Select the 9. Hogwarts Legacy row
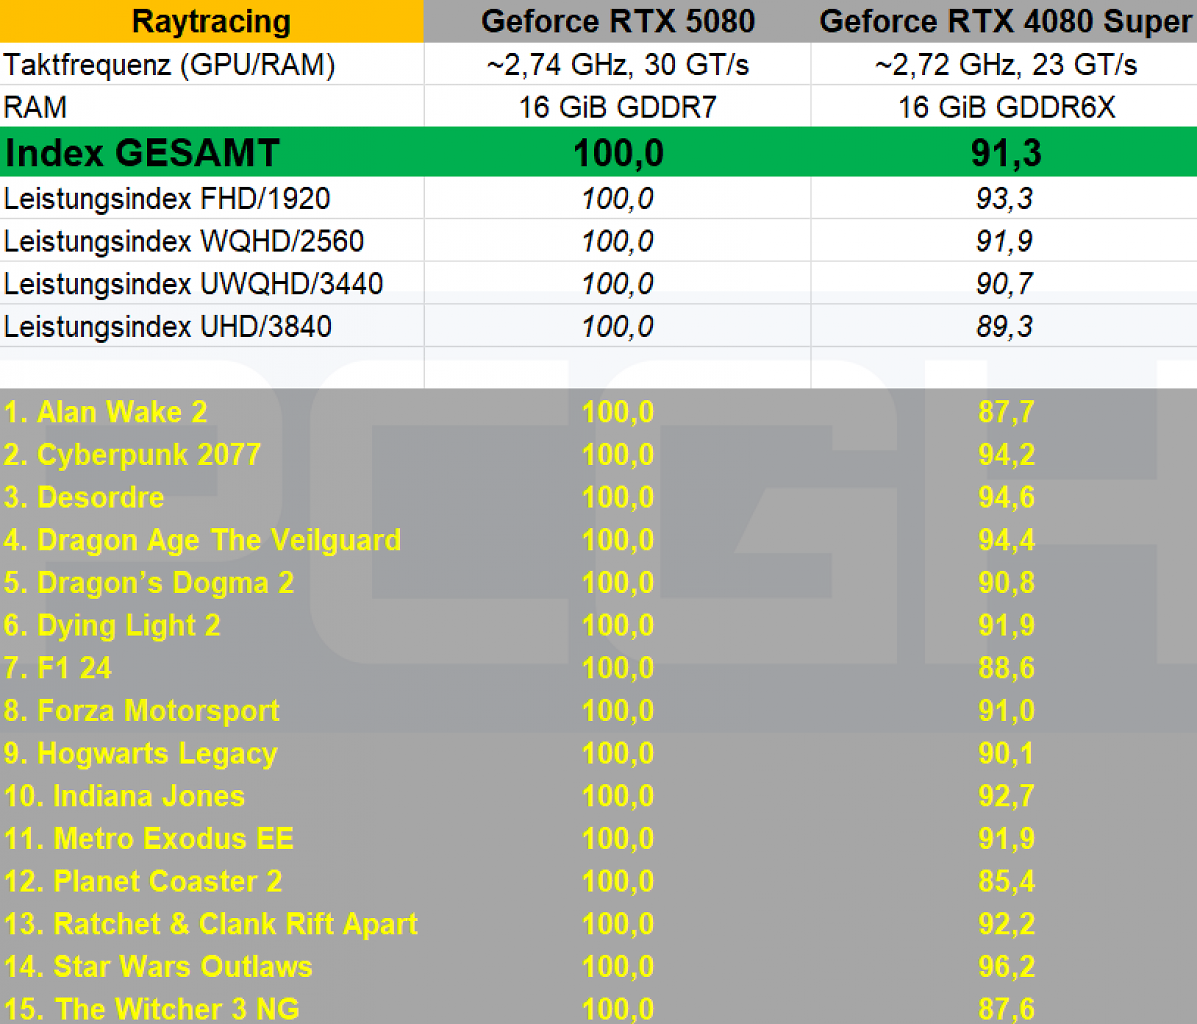The image size is (1197, 1024). [598, 754]
